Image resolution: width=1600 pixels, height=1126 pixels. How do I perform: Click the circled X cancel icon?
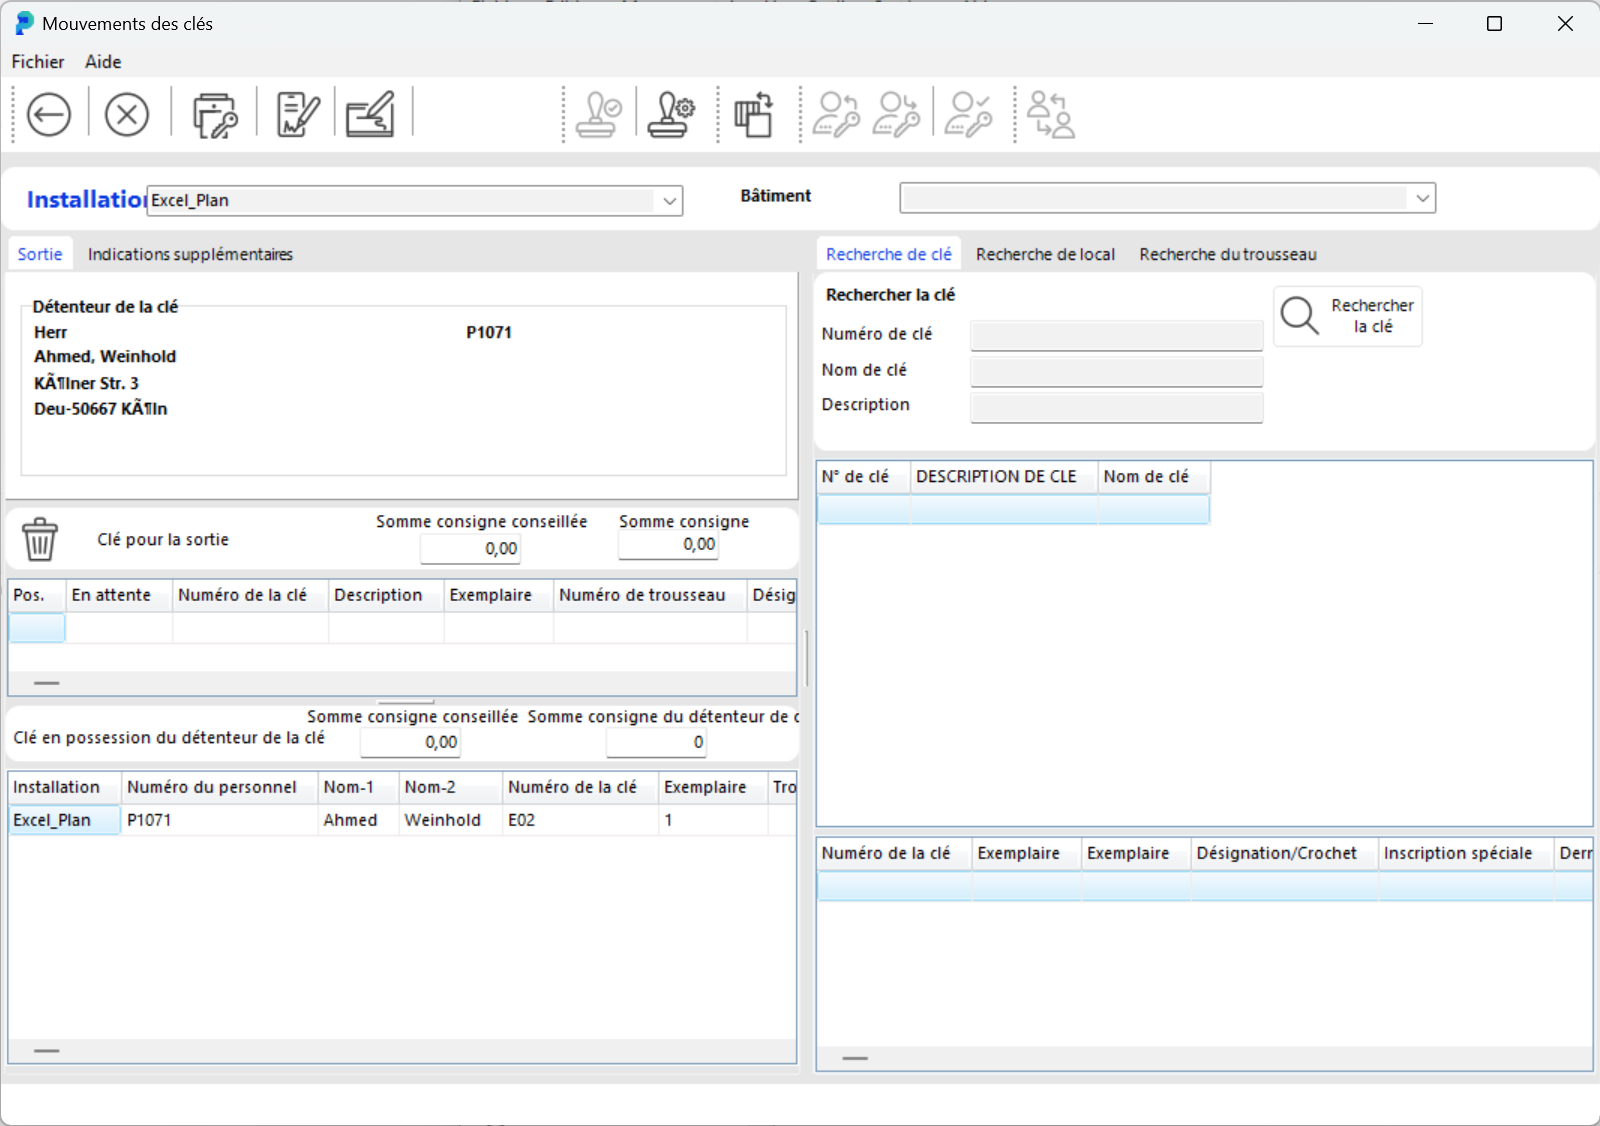point(127,115)
